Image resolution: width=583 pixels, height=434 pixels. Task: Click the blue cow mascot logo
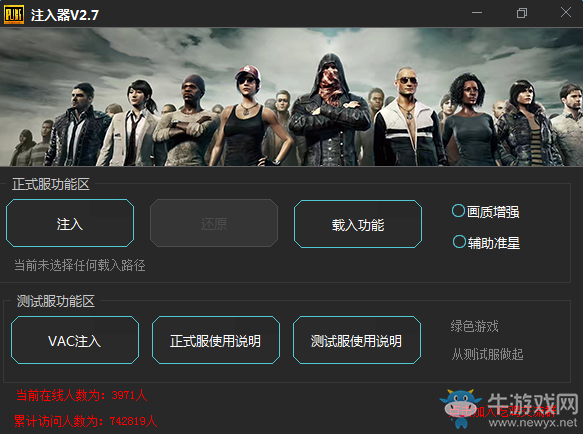point(460,408)
